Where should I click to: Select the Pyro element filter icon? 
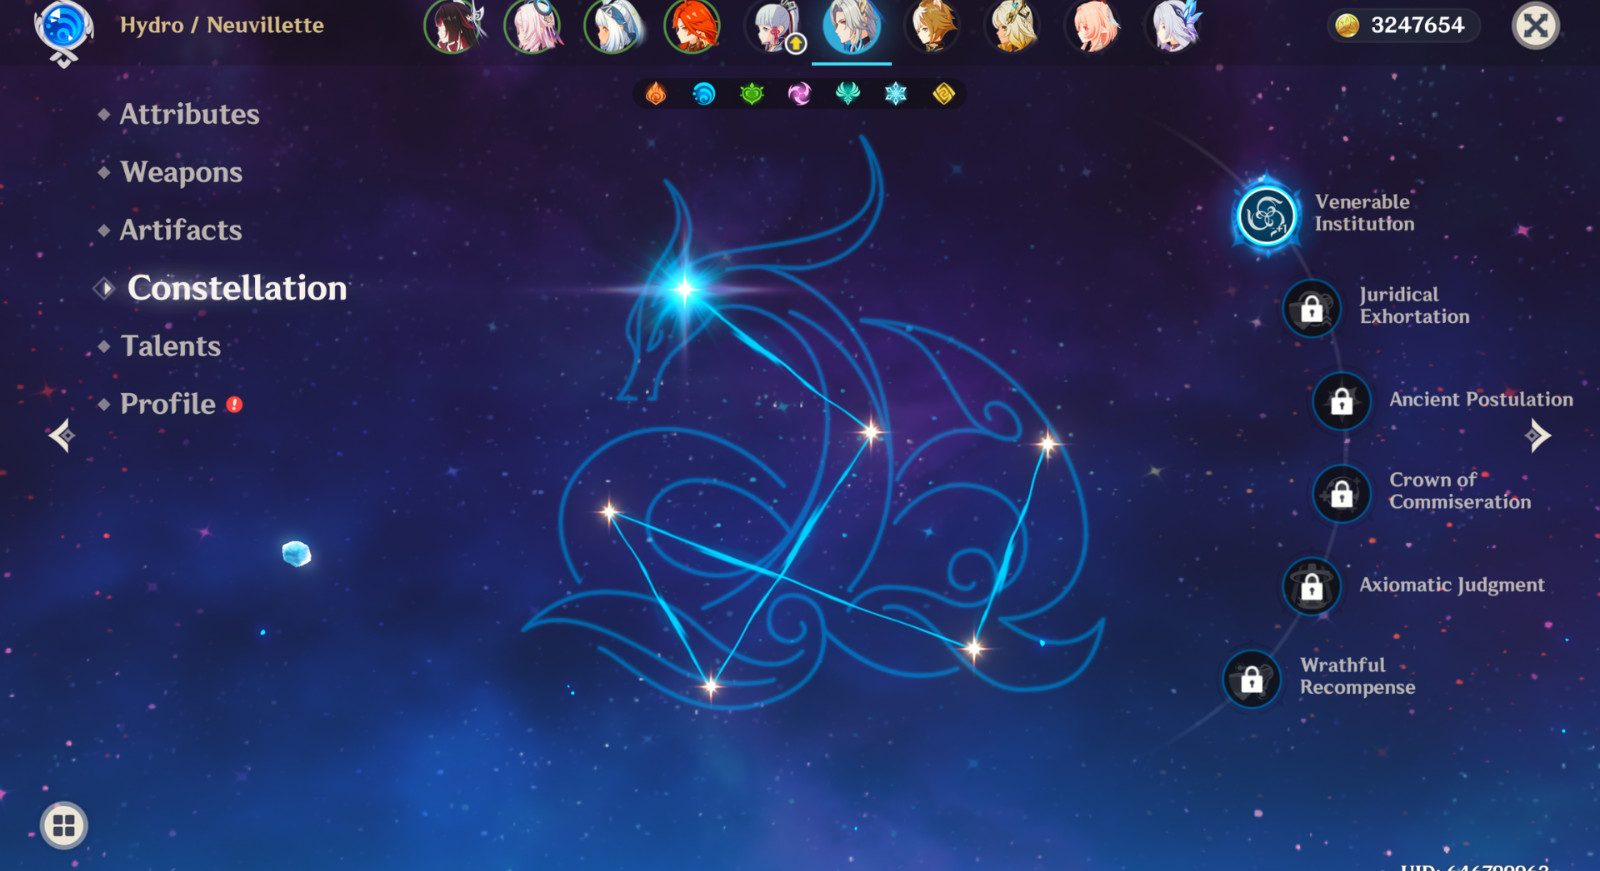(656, 94)
